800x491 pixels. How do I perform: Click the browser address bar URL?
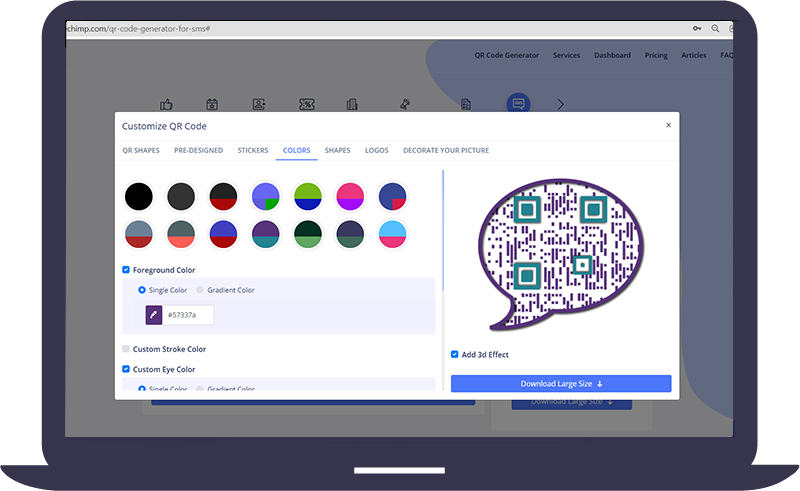[138, 29]
